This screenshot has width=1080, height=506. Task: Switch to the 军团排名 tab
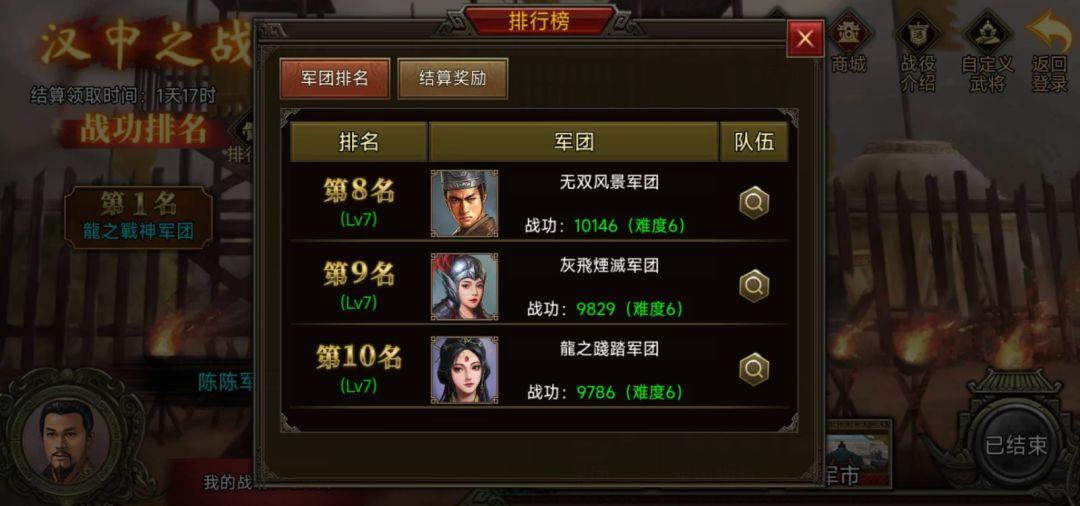coord(335,78)
